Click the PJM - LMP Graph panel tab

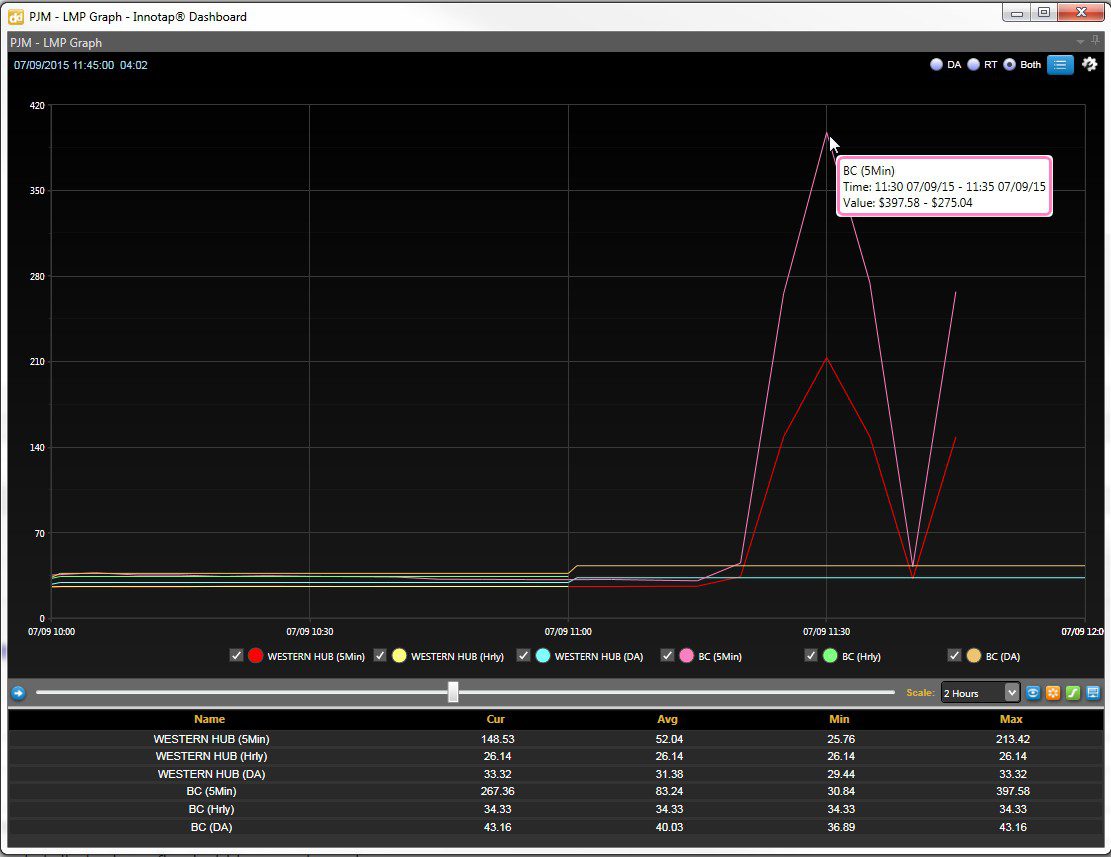point(56,42)
